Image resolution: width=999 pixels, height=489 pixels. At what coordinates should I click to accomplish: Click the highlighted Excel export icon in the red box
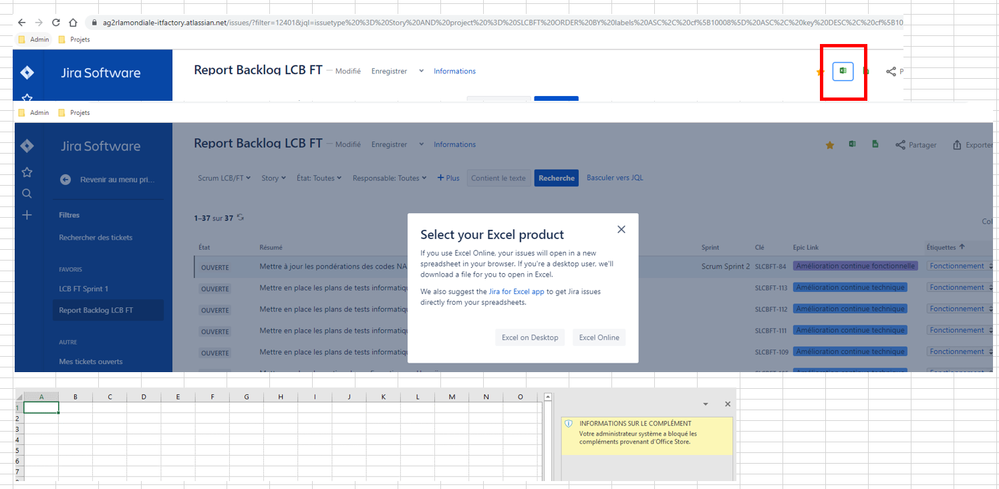point(843,71)
